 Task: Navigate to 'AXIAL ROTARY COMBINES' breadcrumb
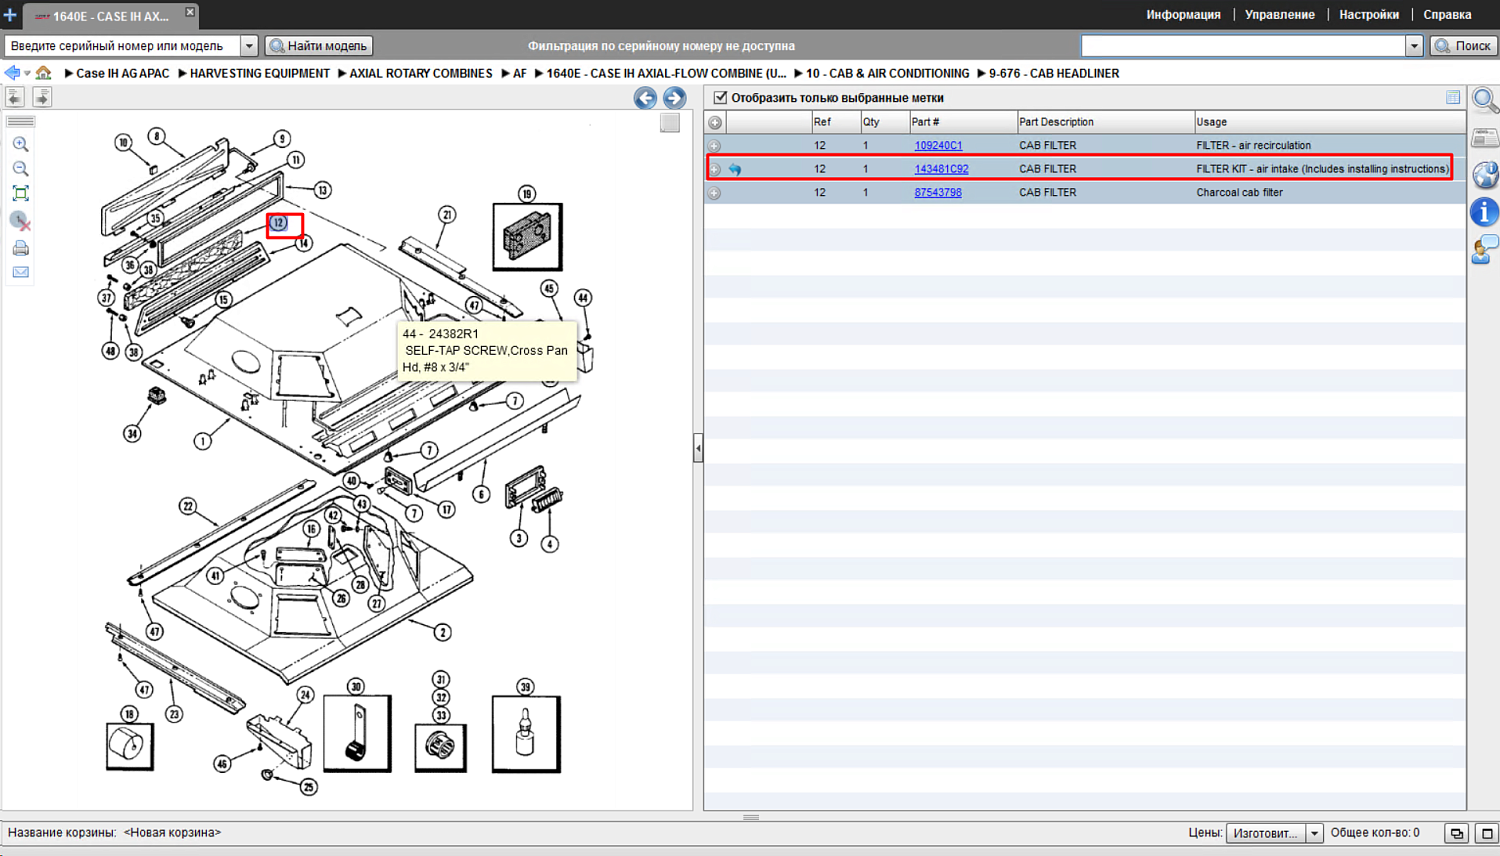tap(421, 73)
